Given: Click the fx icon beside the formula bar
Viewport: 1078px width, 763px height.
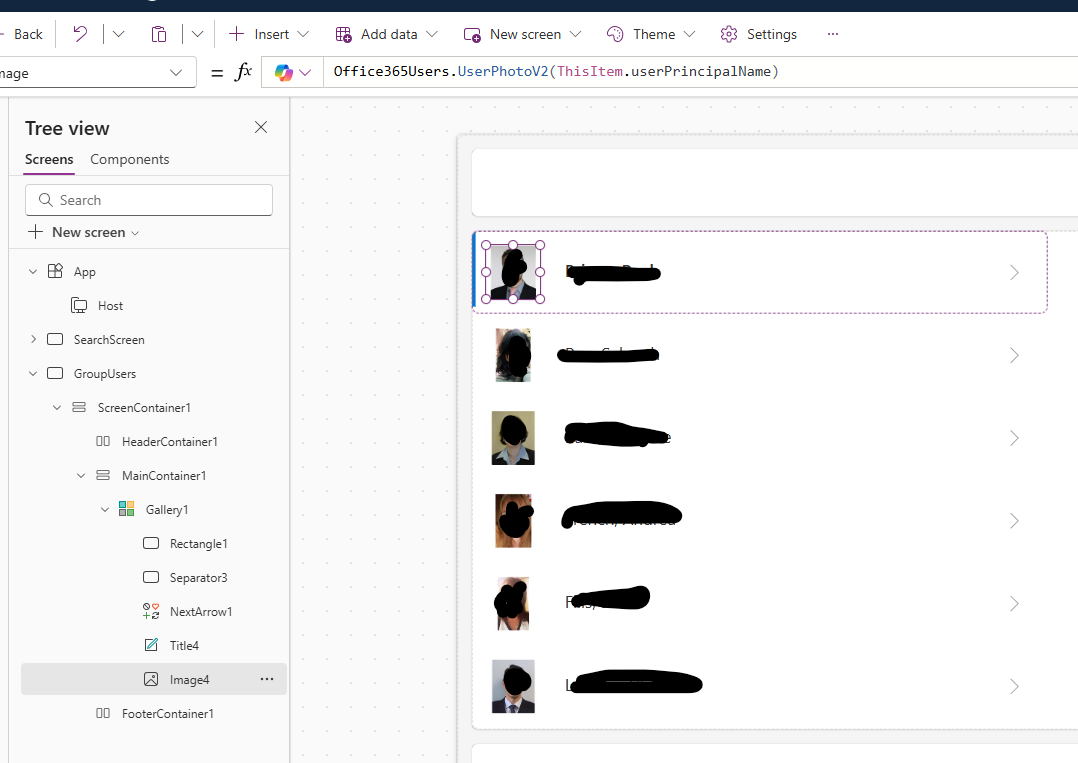Looking at the screenshot, I should (243, 71).
